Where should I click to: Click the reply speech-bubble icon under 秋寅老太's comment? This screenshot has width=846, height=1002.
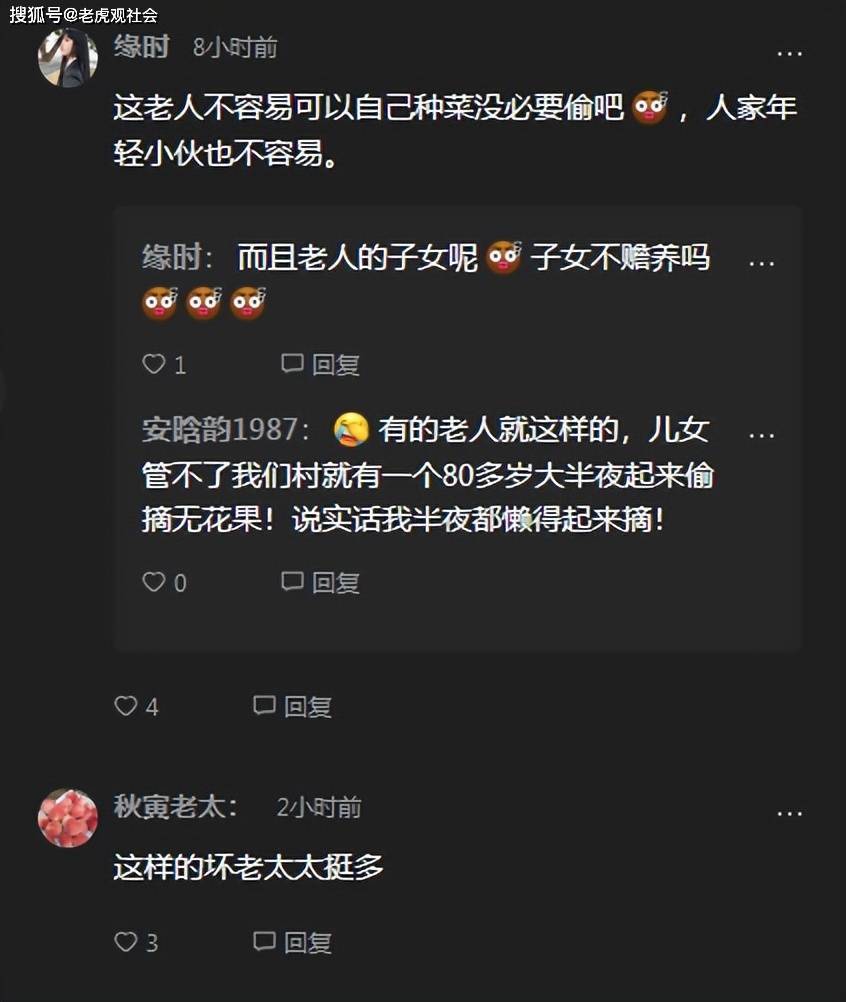(265, 941)
